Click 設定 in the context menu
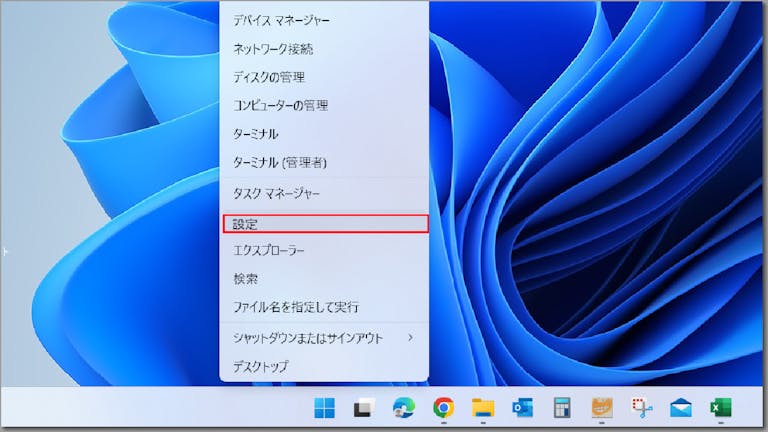 point(325,224)
